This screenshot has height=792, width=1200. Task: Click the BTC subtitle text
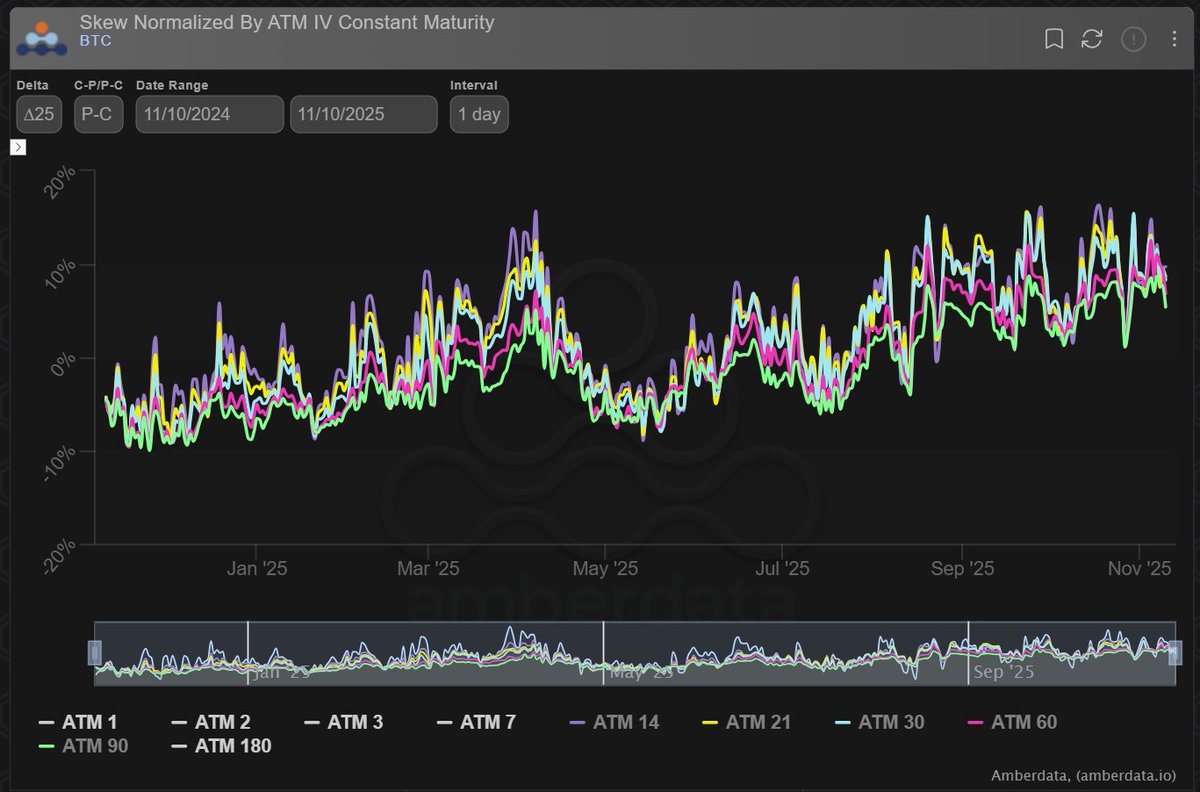(95, 42)
